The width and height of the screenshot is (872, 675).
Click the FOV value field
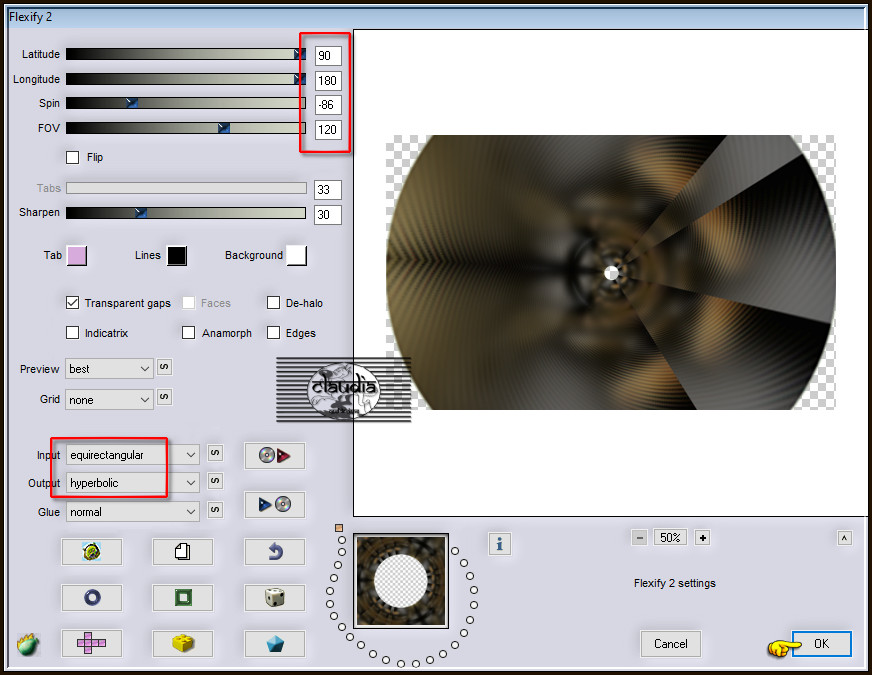point(328,130)
